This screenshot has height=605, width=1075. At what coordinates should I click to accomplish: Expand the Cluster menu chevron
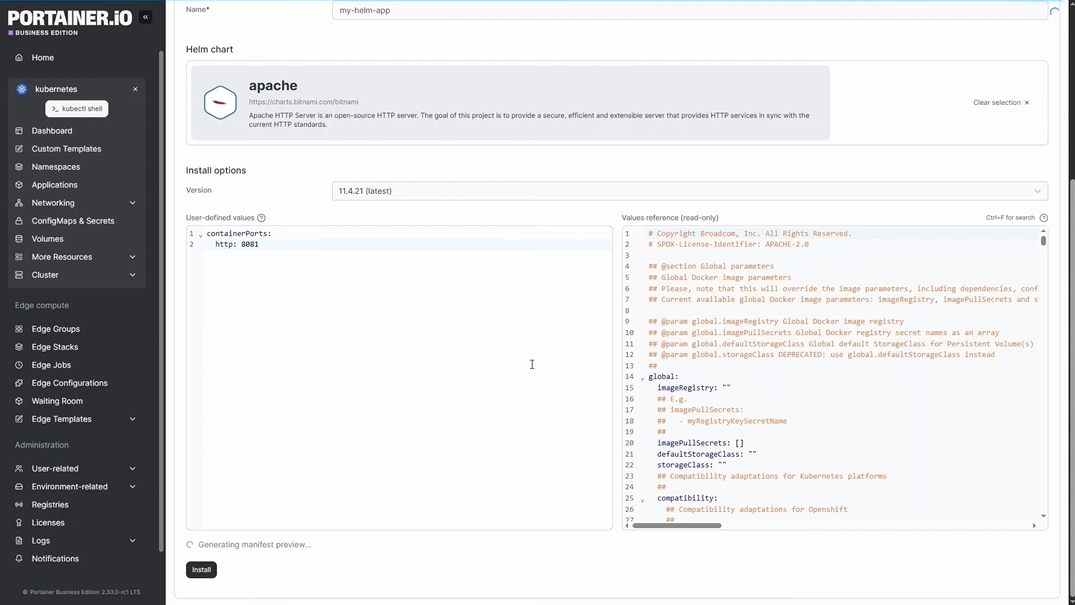click(132, 275)
